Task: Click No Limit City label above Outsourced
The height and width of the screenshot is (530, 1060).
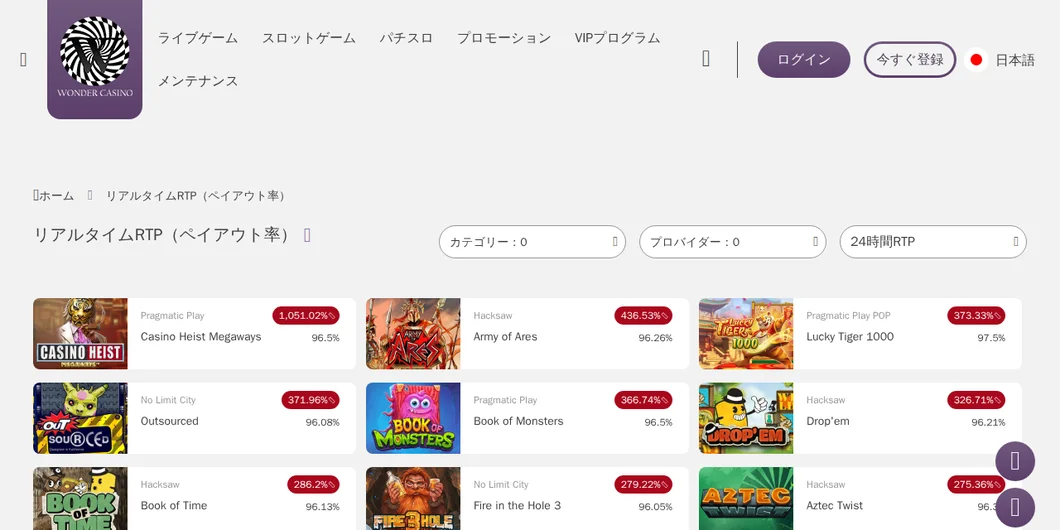Action: pyautogui.click(x=168, y=400)
